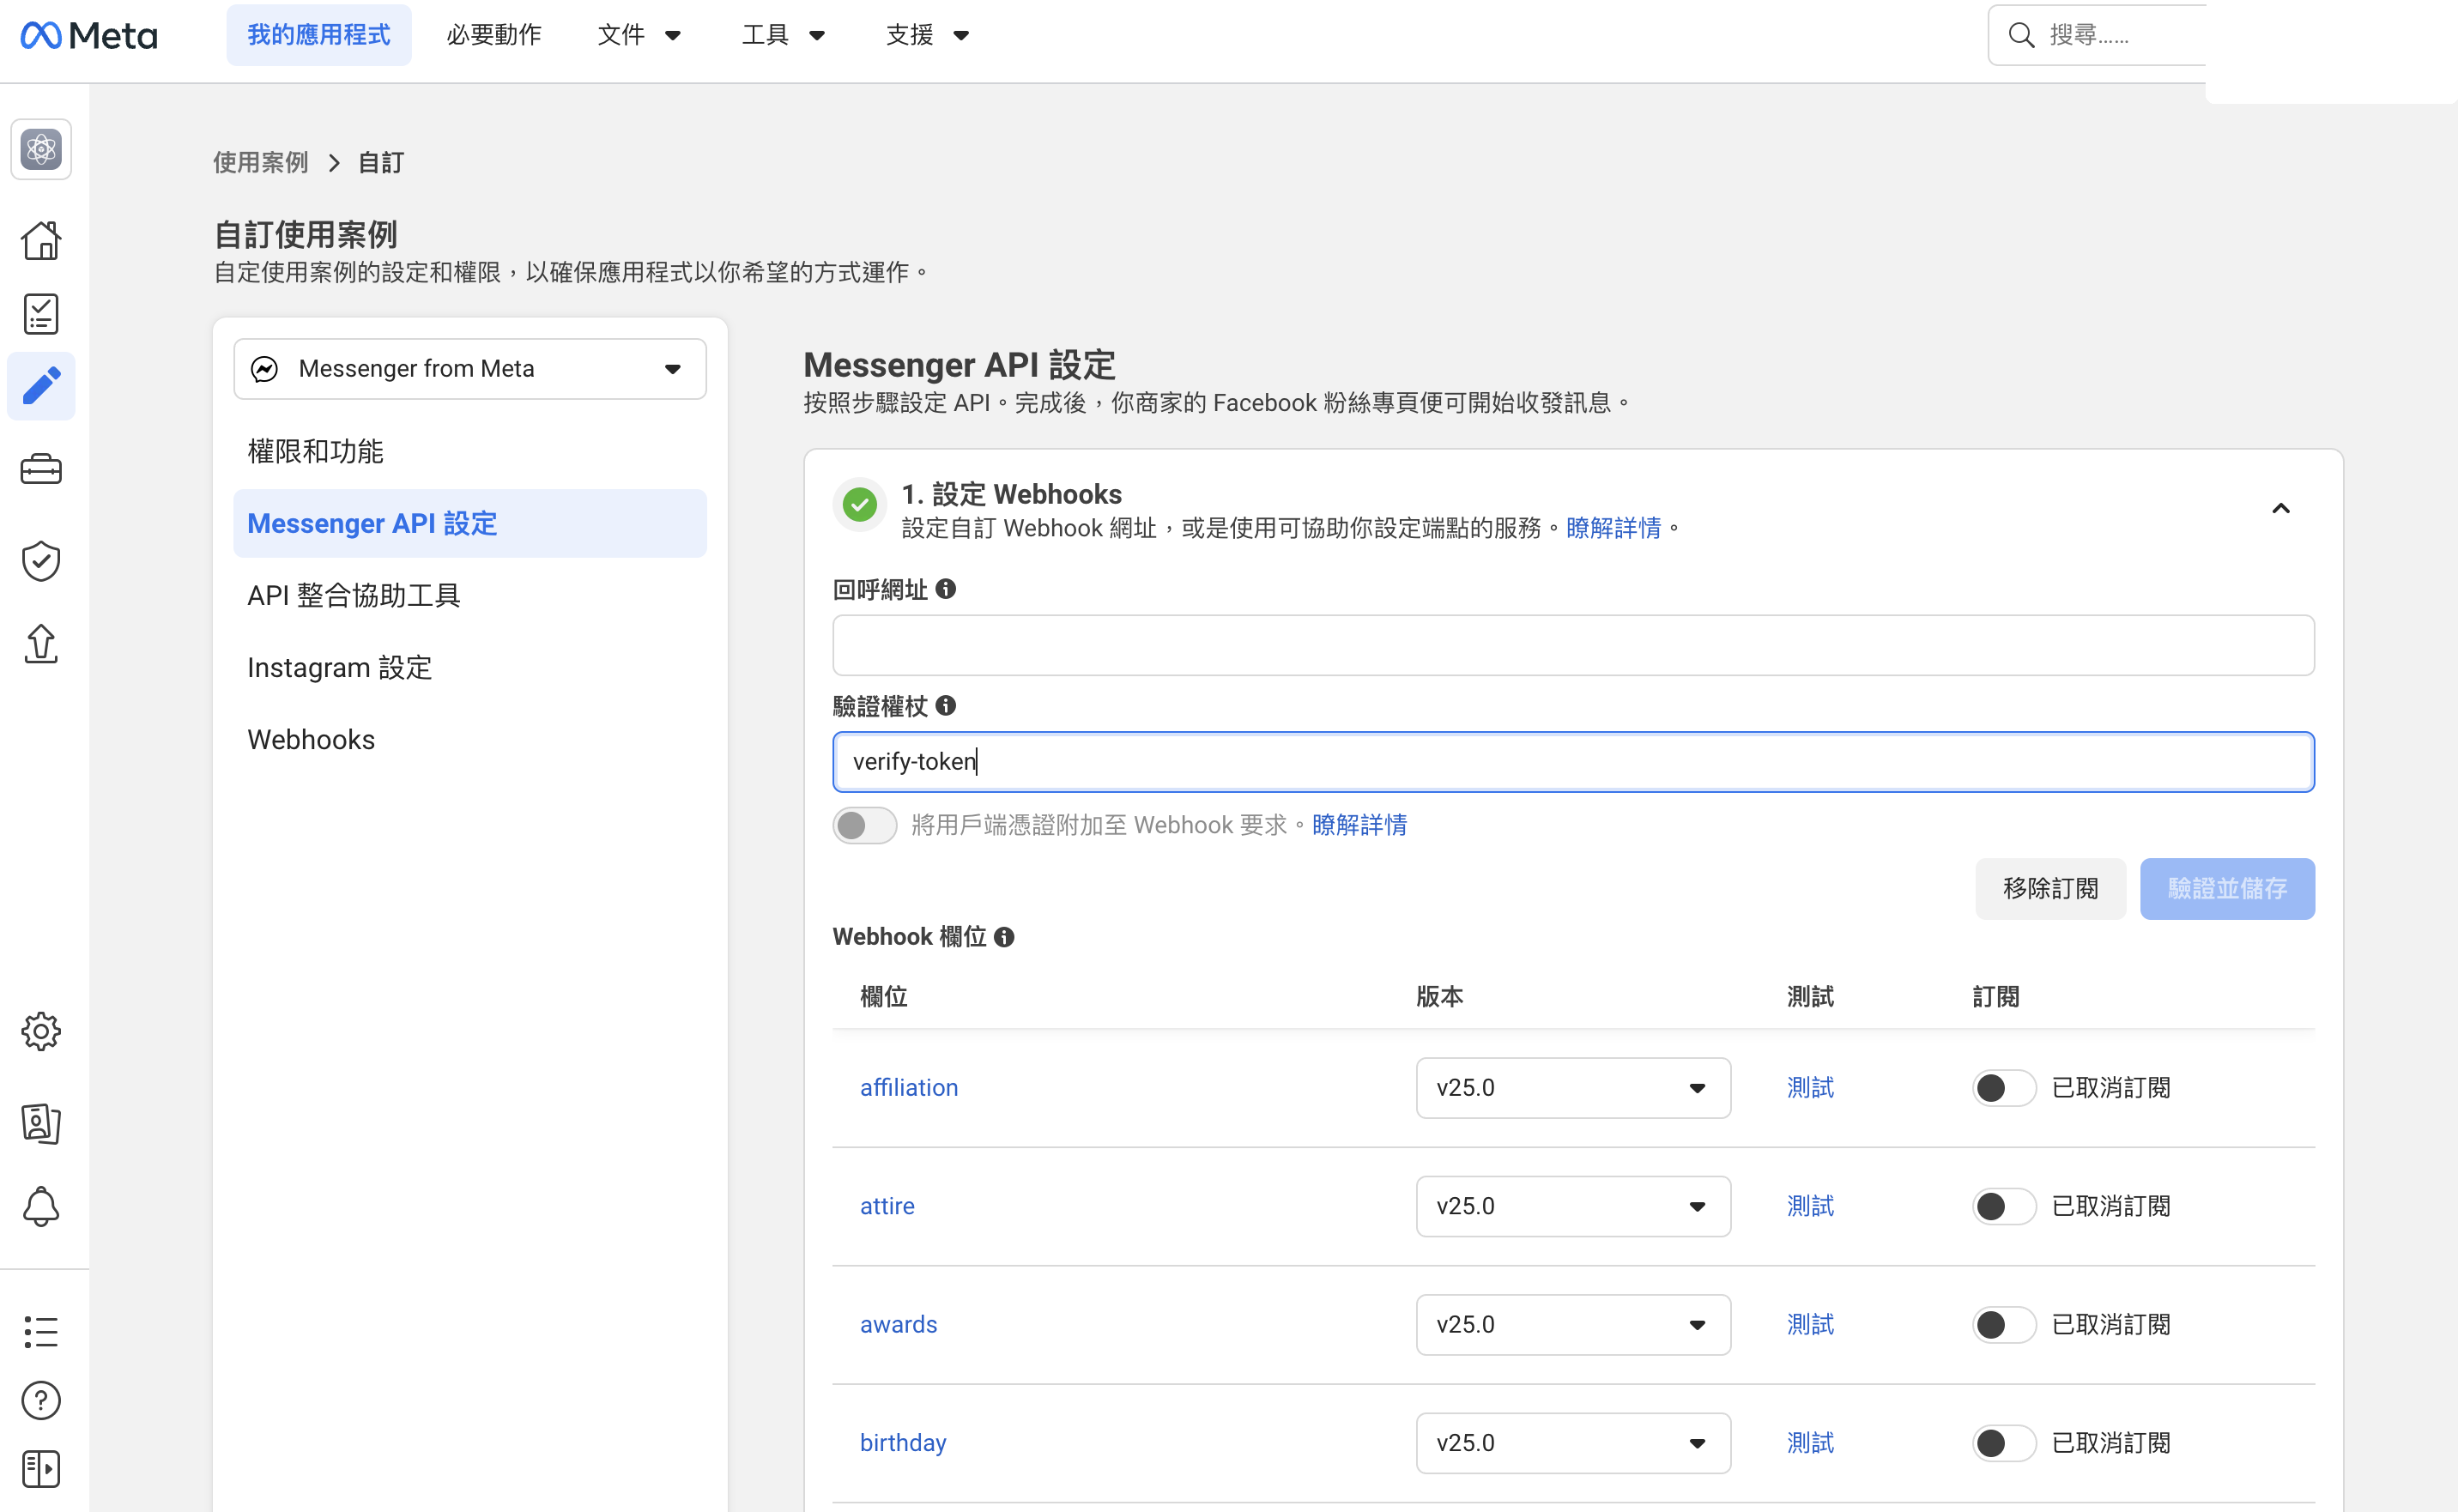The width and height of the screenshot is (2458, 1512).
Task: Open 權限和功能 in side menu
Action: pyautogui.click(x=315, y=452)
